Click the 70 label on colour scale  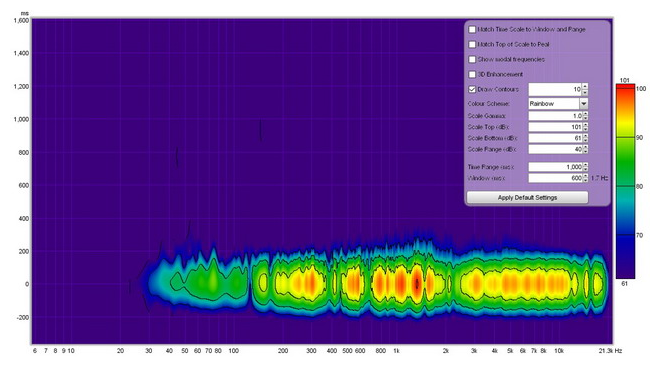click(x=639, y=235)
